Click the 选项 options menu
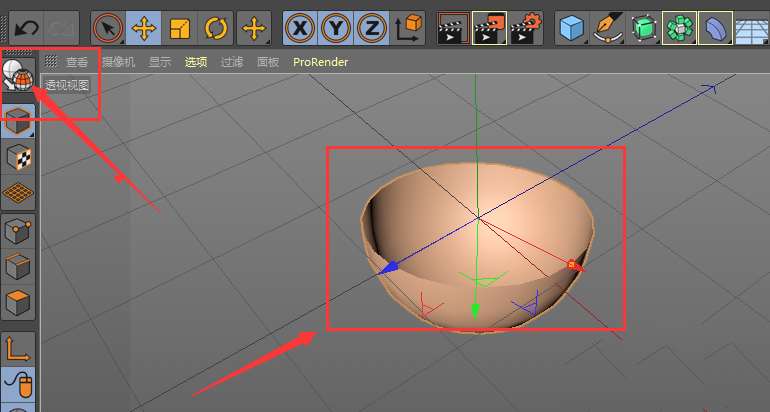Screen dimensions: 770x412 coord(196,62)
